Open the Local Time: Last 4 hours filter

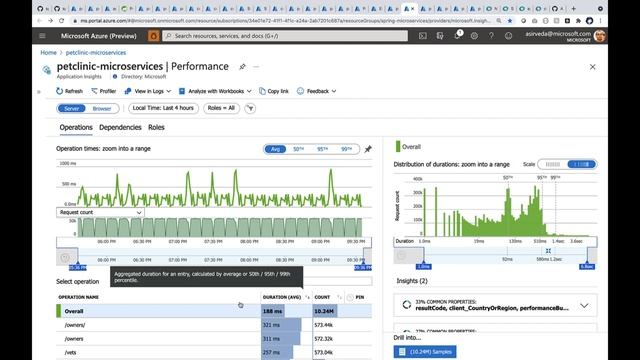[x=163, y=108]
